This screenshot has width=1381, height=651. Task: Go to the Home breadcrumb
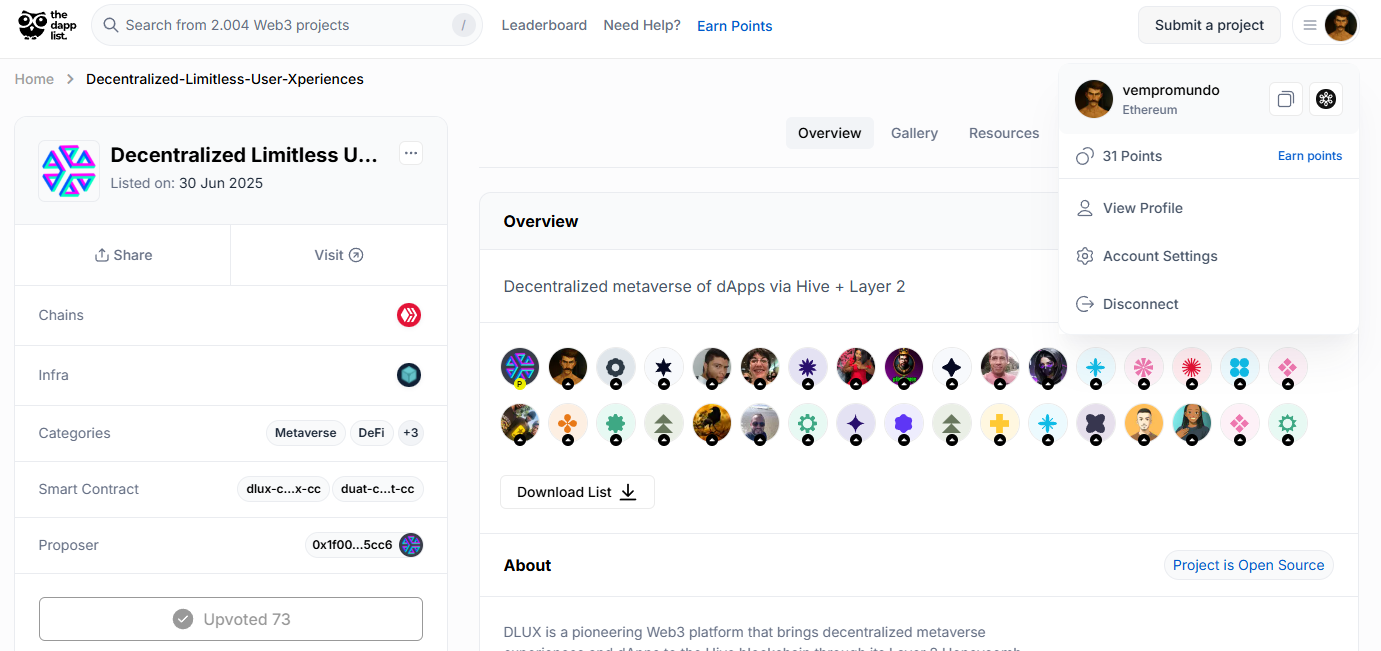(34, 79)
